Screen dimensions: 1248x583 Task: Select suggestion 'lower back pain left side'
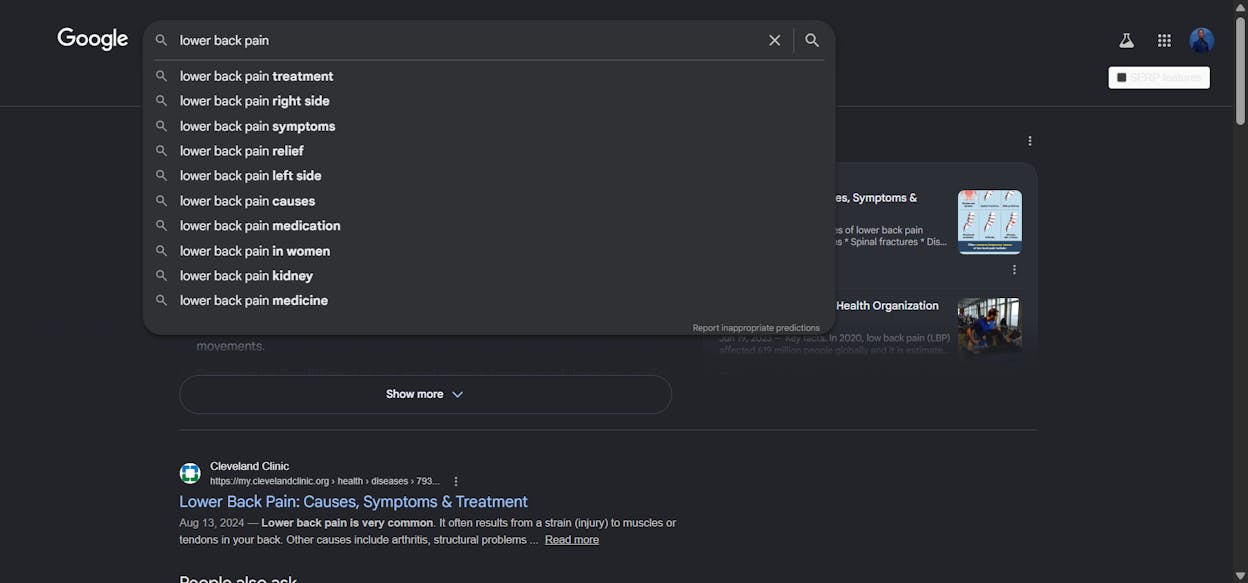point(489,176)
